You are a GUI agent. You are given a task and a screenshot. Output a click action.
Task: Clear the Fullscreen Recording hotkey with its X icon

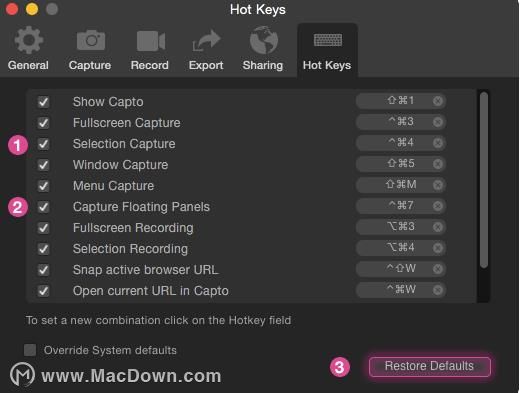pyautogui.click(x=438, y=227)
